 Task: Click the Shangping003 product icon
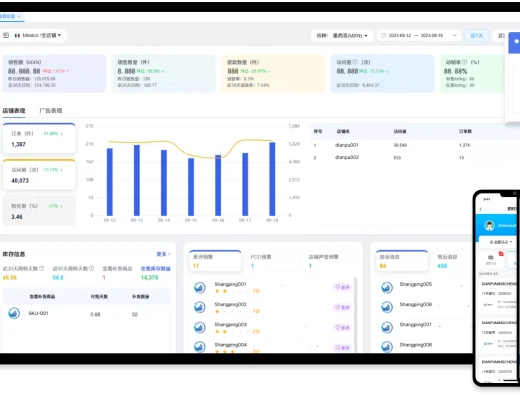(200, 328)
